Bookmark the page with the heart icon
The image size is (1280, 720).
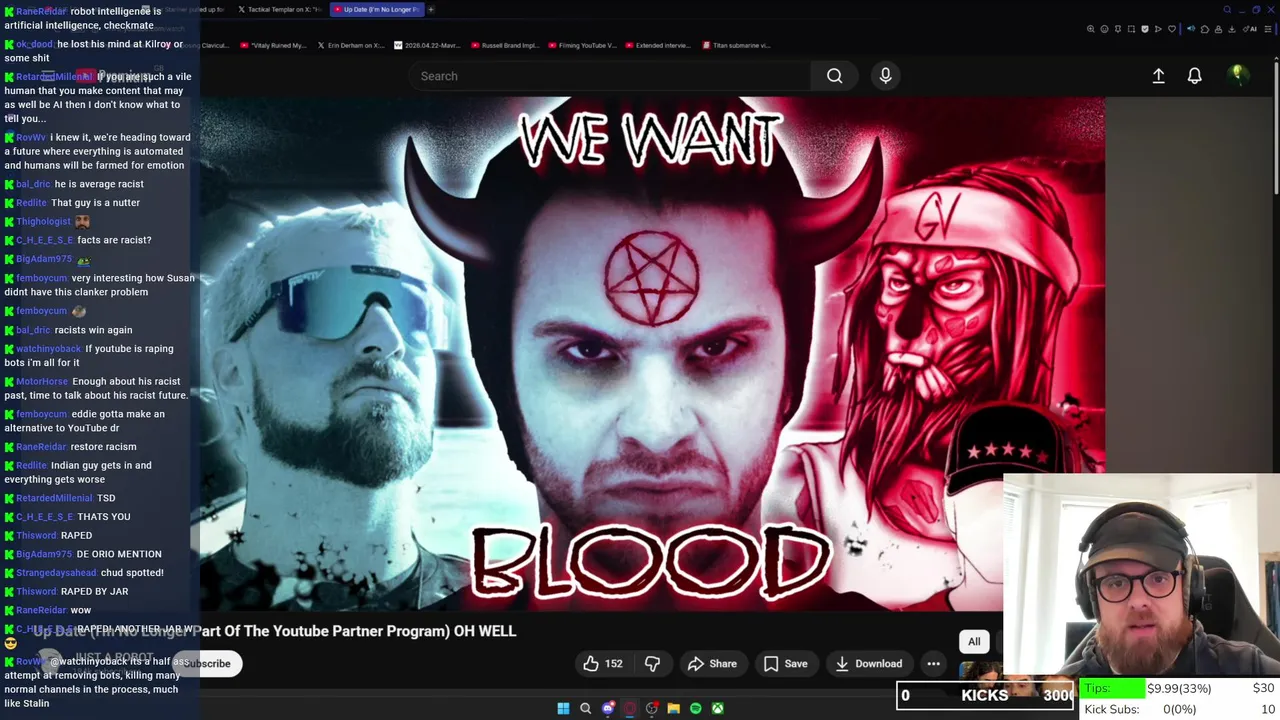coord(1172,29)
